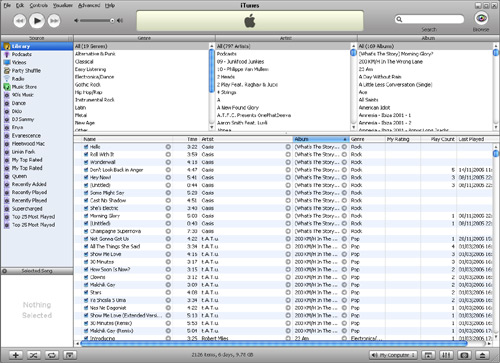Sort songs by Time column header
This screenshot has width=500, height=363.
pos(186,139)
